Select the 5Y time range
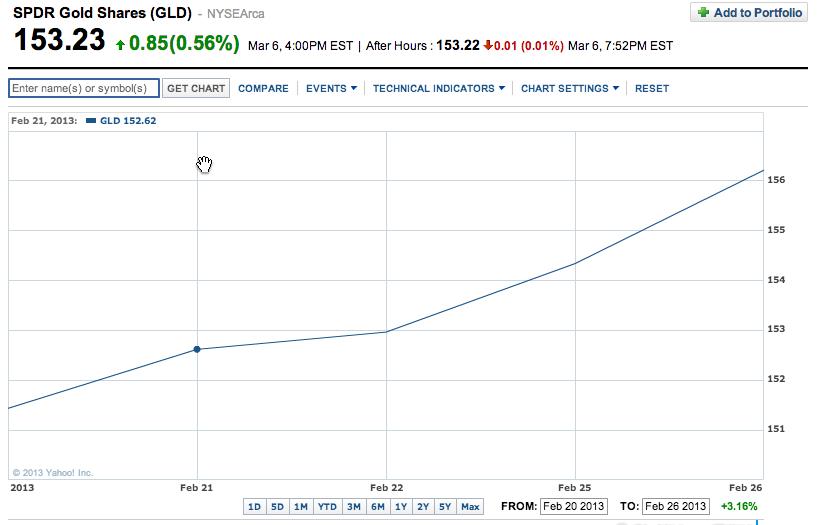Image resolution: width=821 pixels, height=525 pixels. pyautogui.click(x=445, y=507)
